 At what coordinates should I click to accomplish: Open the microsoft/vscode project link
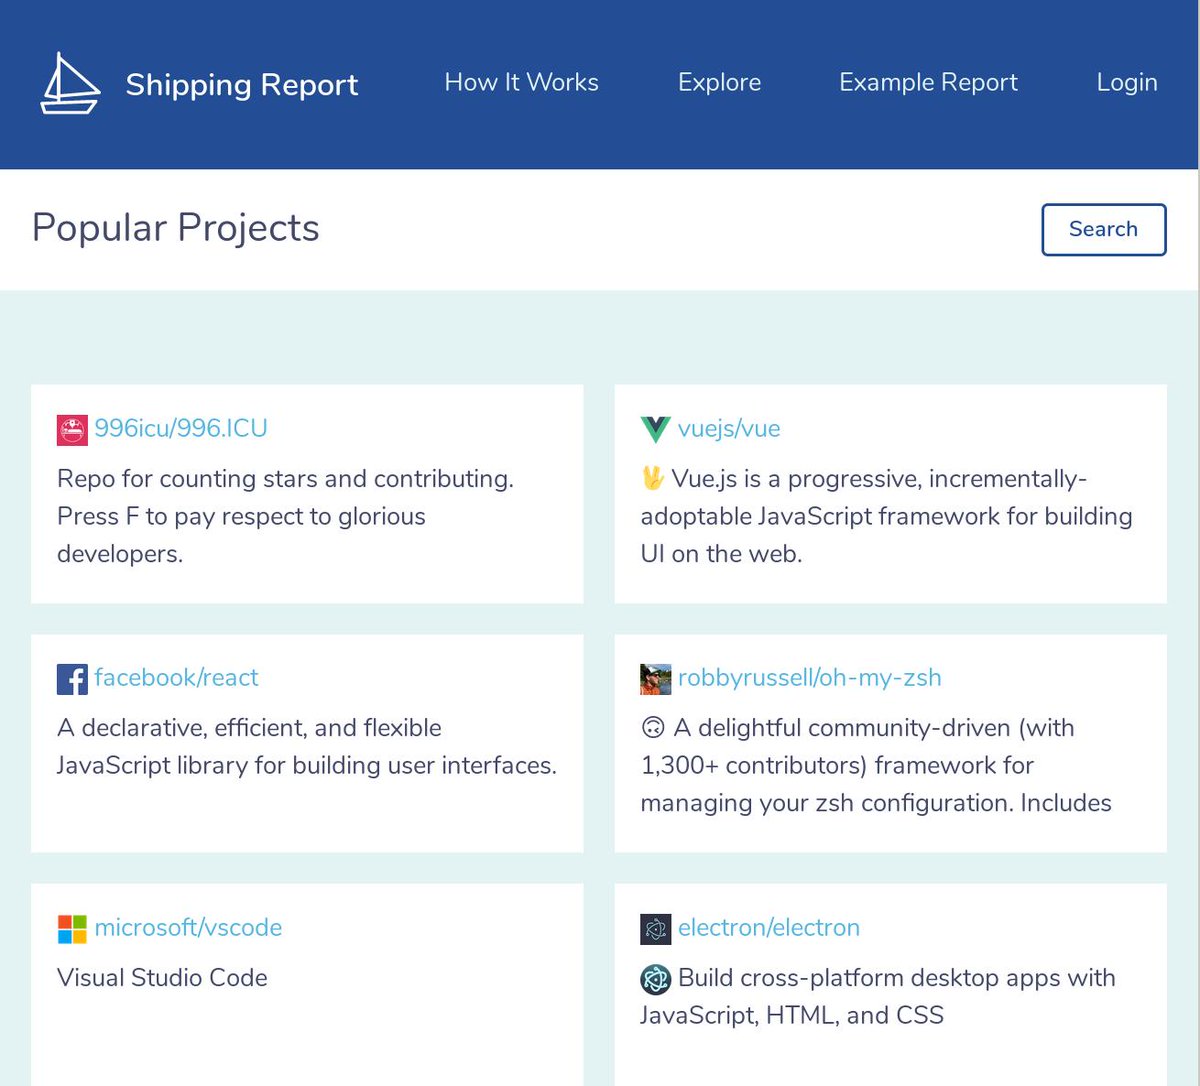[188, 927]
